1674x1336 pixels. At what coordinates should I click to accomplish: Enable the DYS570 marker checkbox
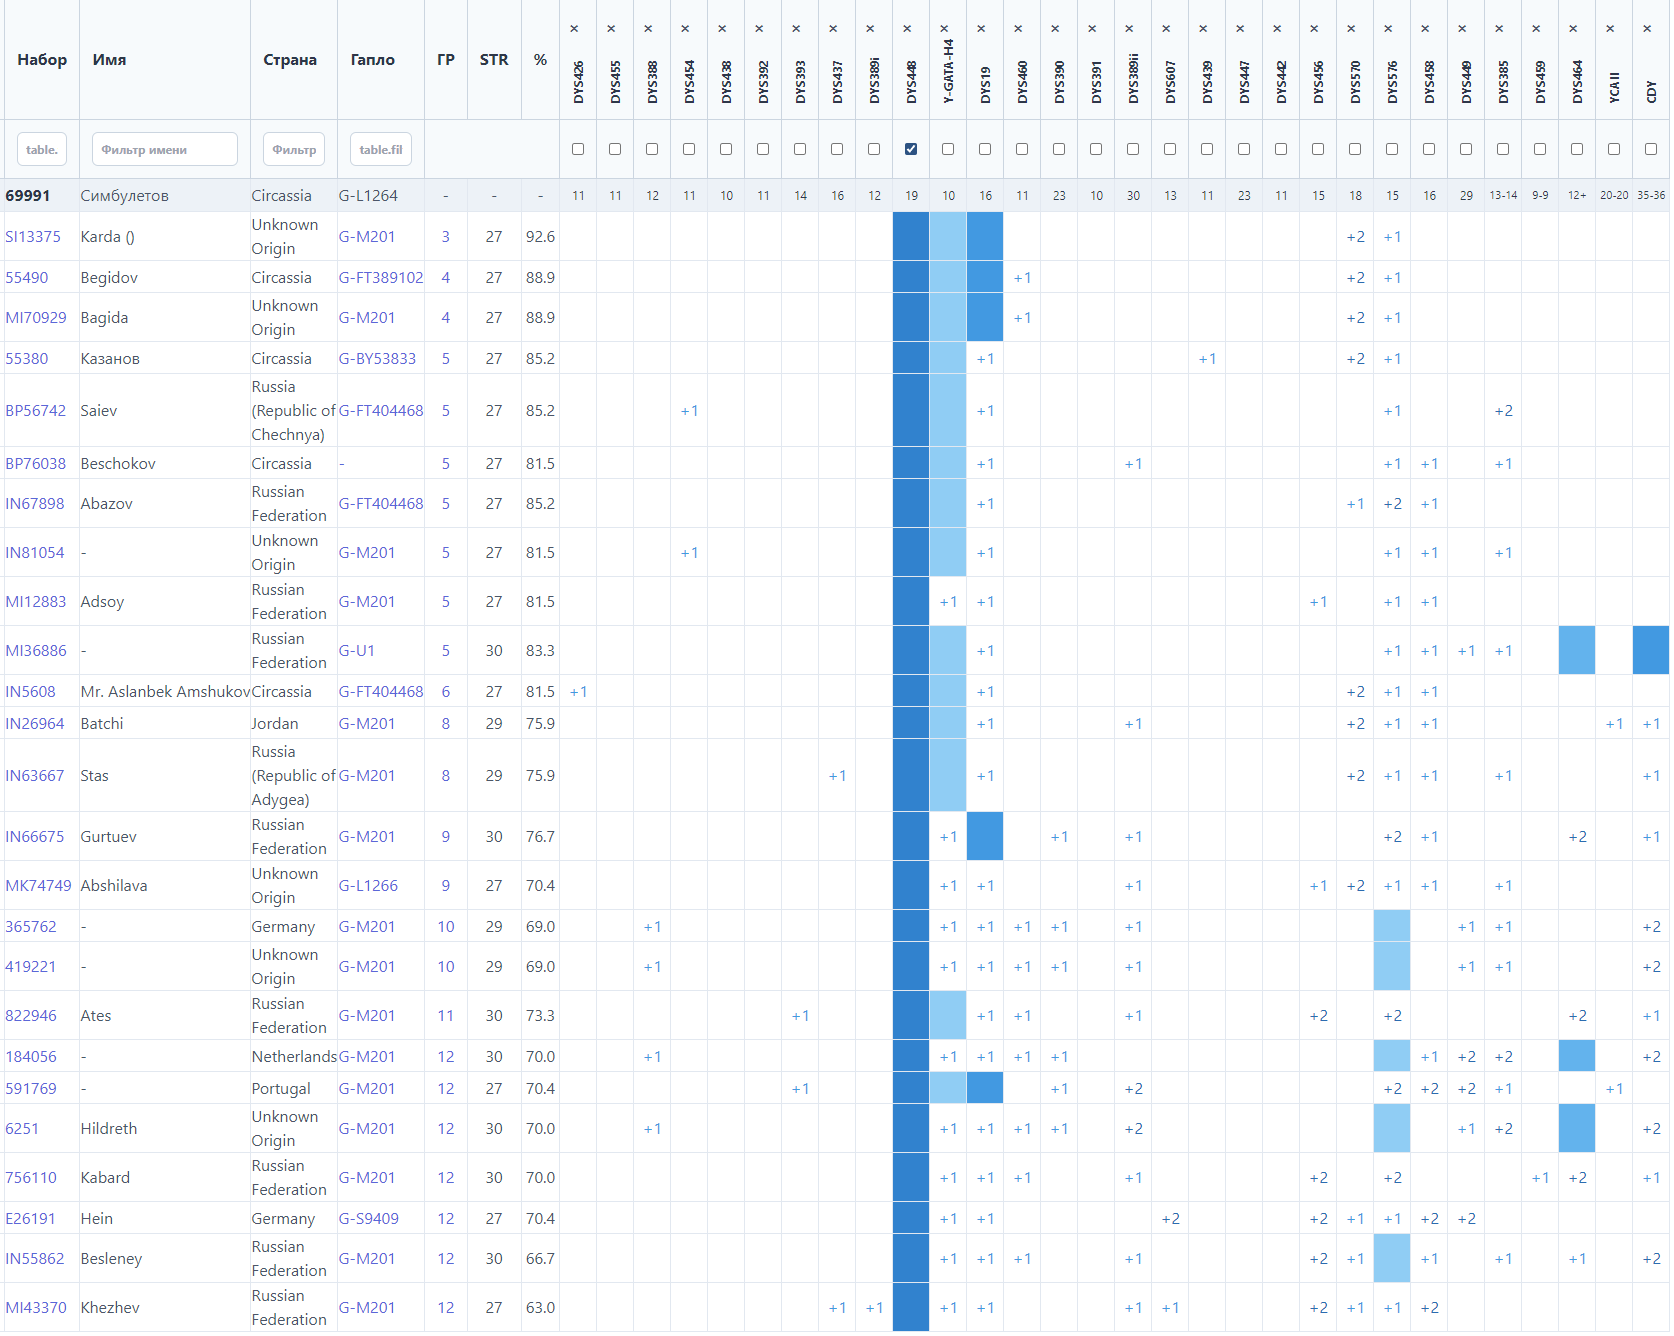[1355, 149]
